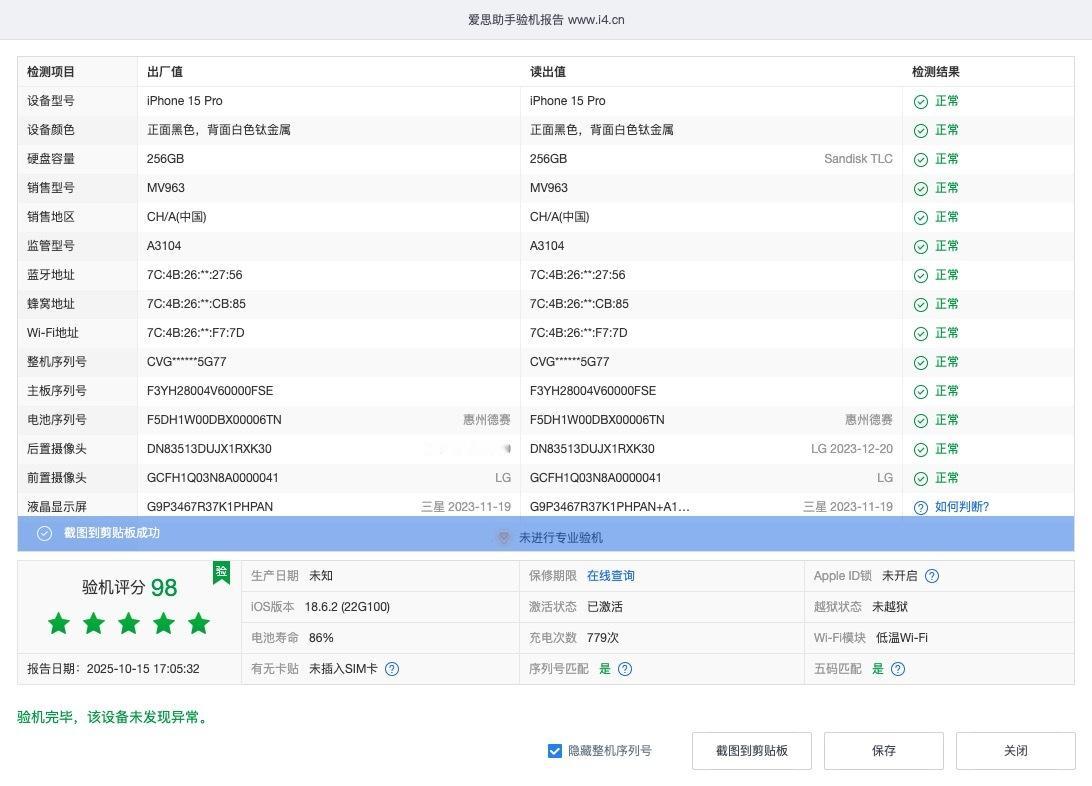The width and height of the screenshot is (1092, 786).
Task: Click the LG 2023-12-20 camera date
Action: tap(852, 449)
